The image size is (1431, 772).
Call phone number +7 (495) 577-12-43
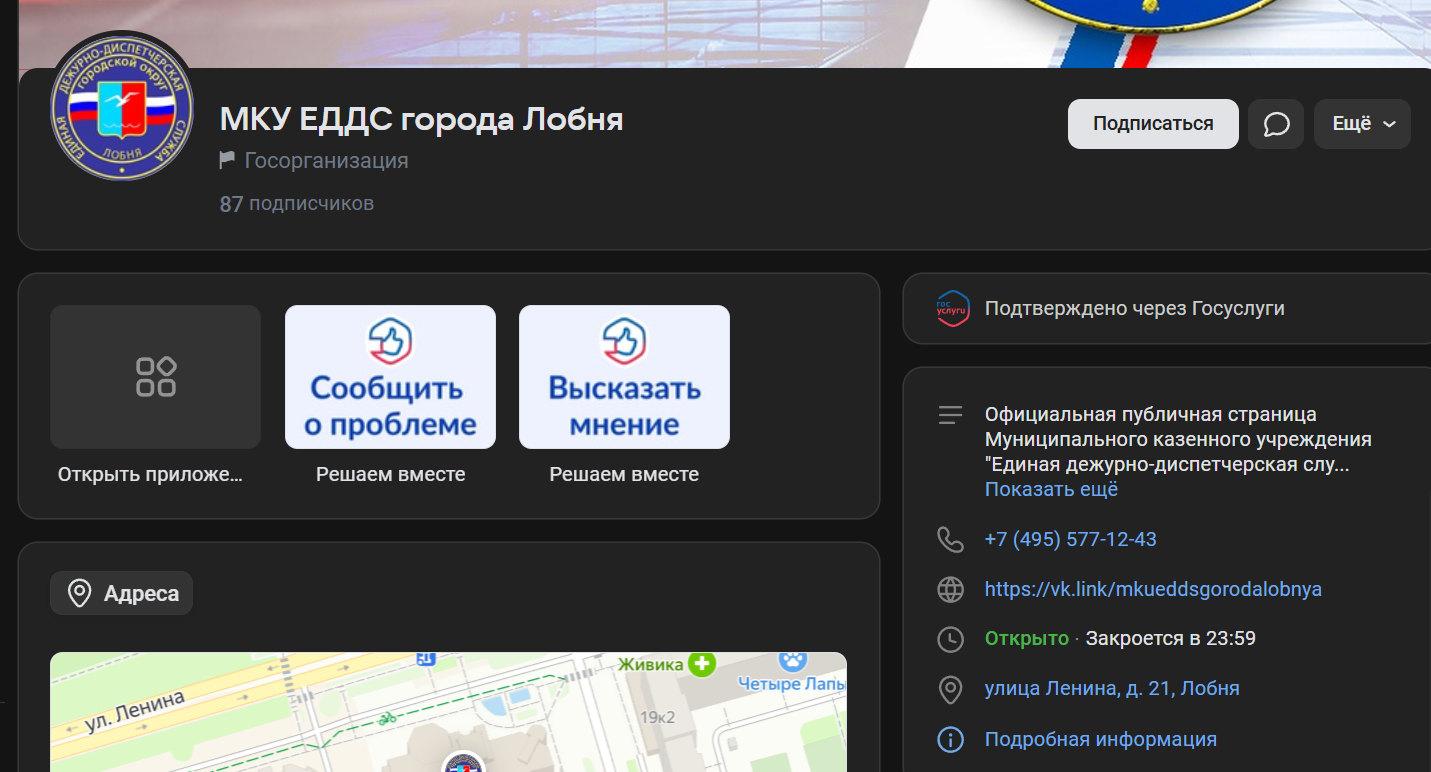coord(1071,540)
